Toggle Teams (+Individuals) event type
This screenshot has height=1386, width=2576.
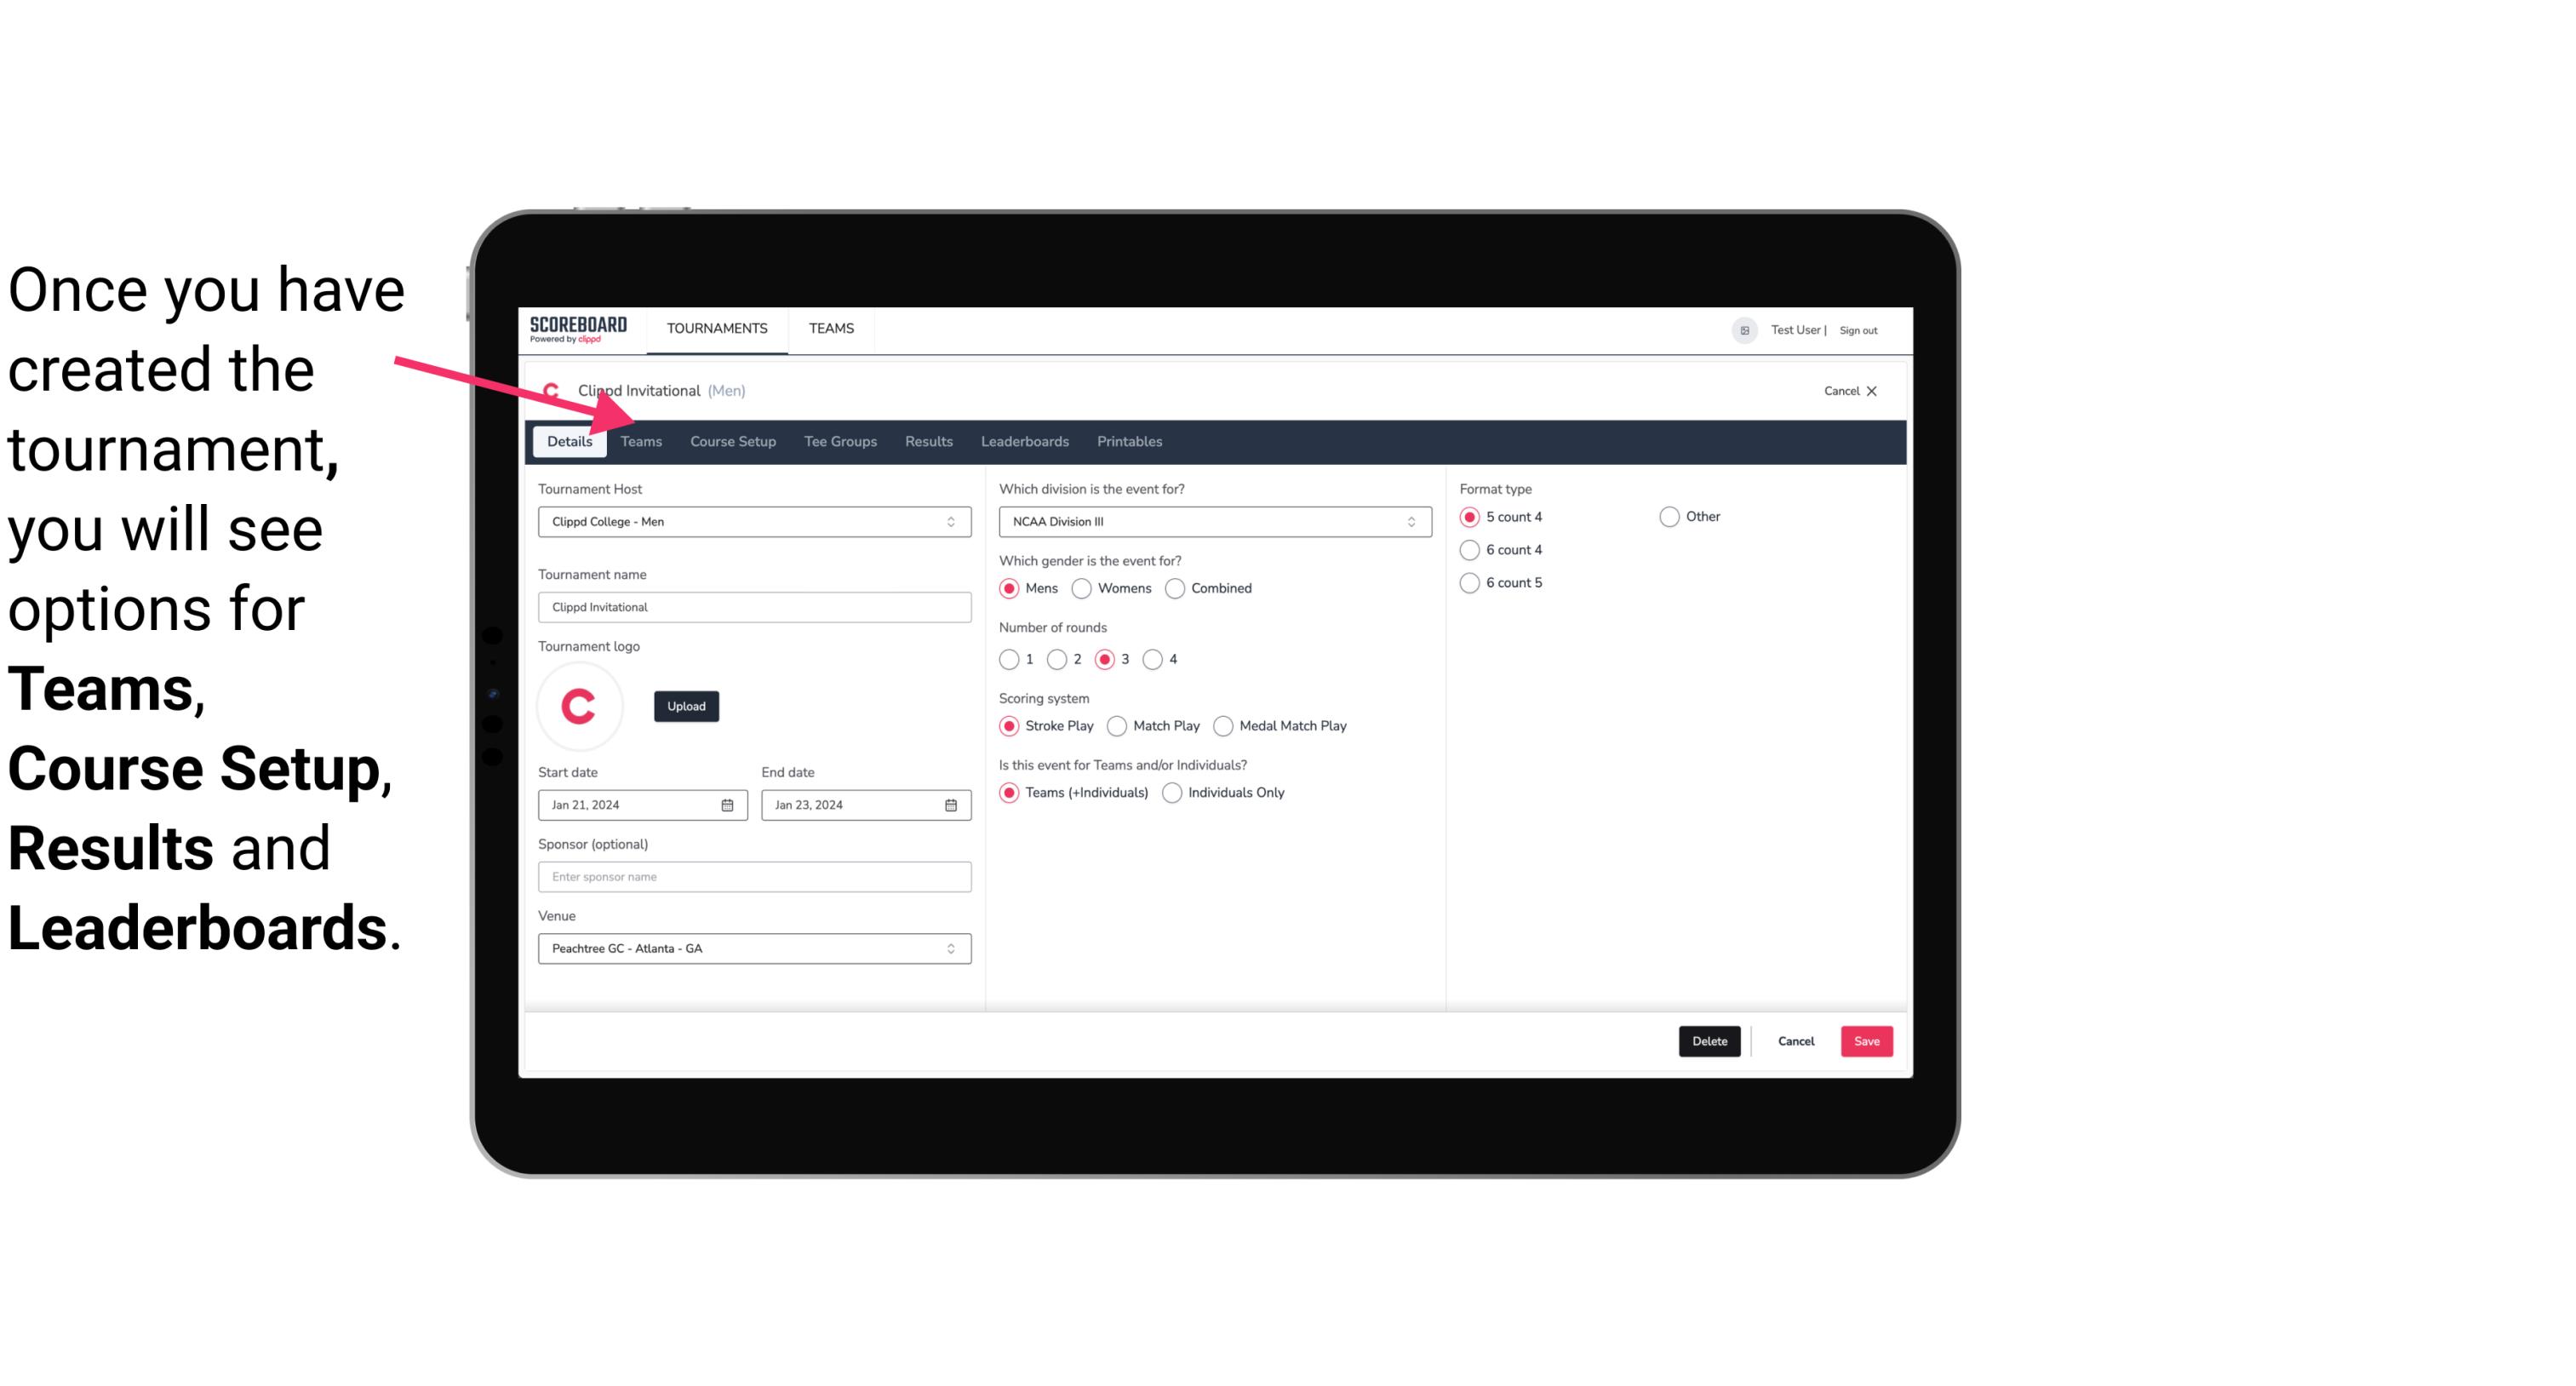point(1010,792)
